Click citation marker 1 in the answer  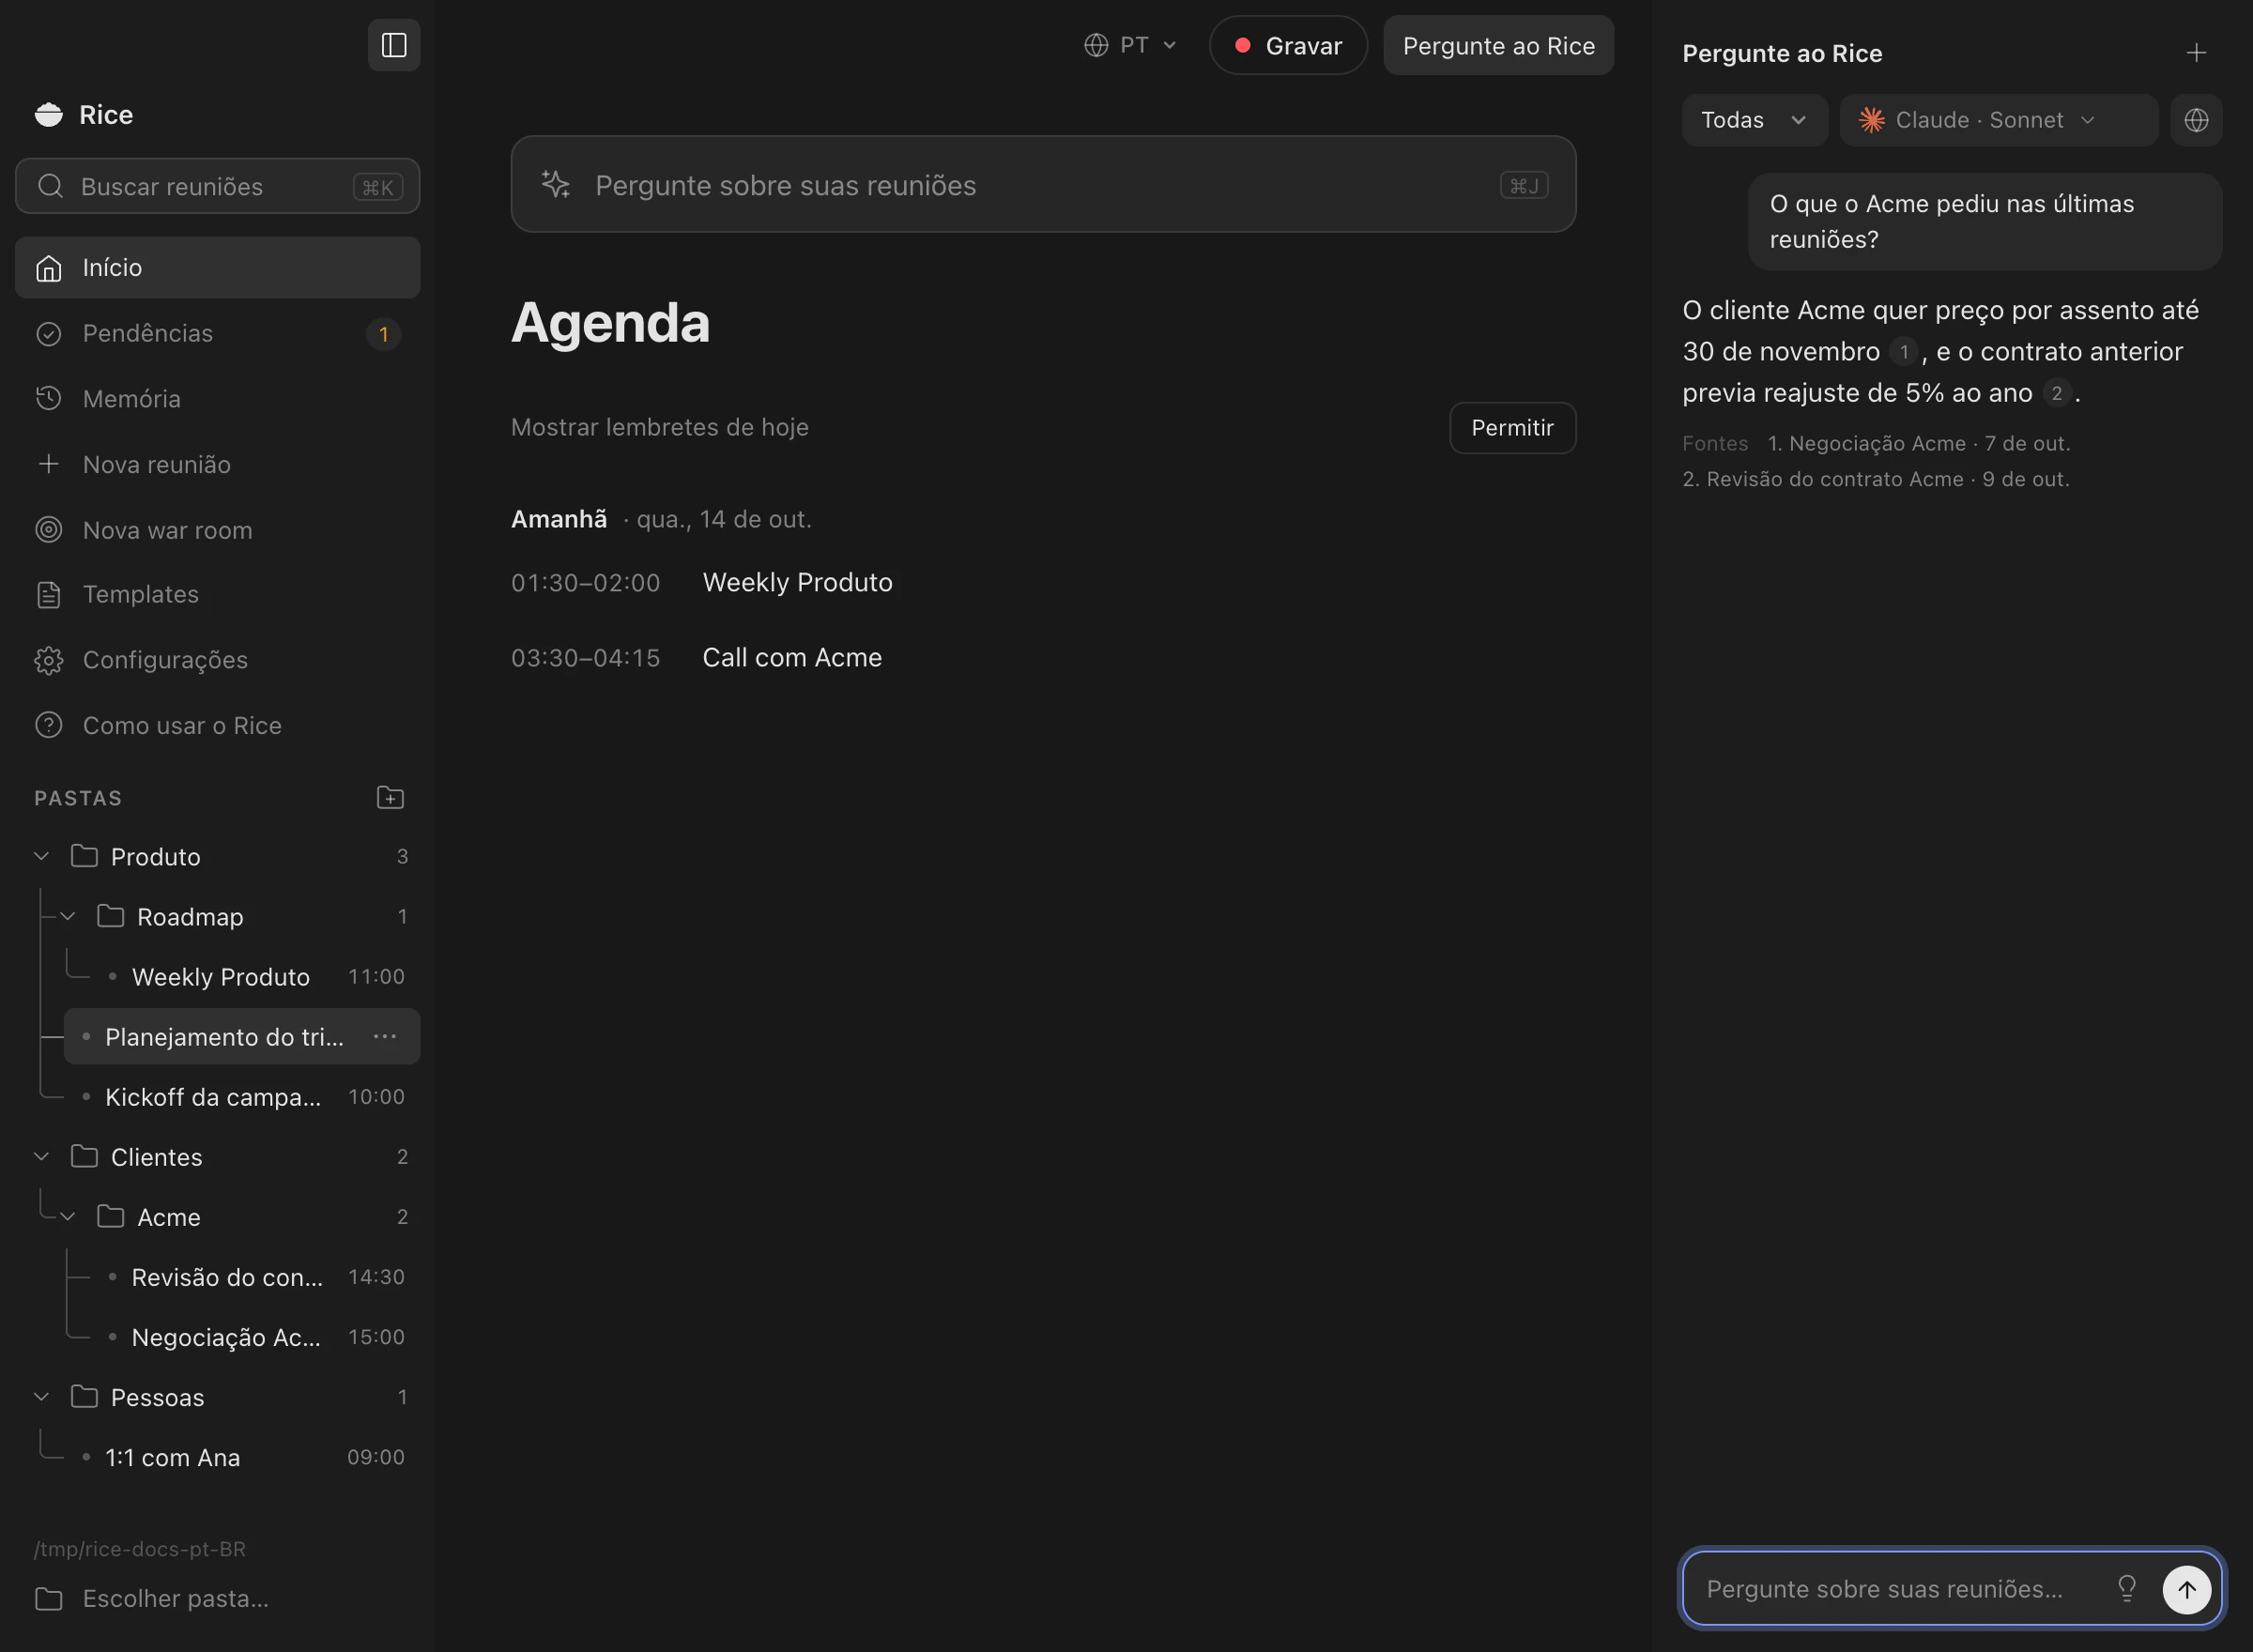point(1904,352)
